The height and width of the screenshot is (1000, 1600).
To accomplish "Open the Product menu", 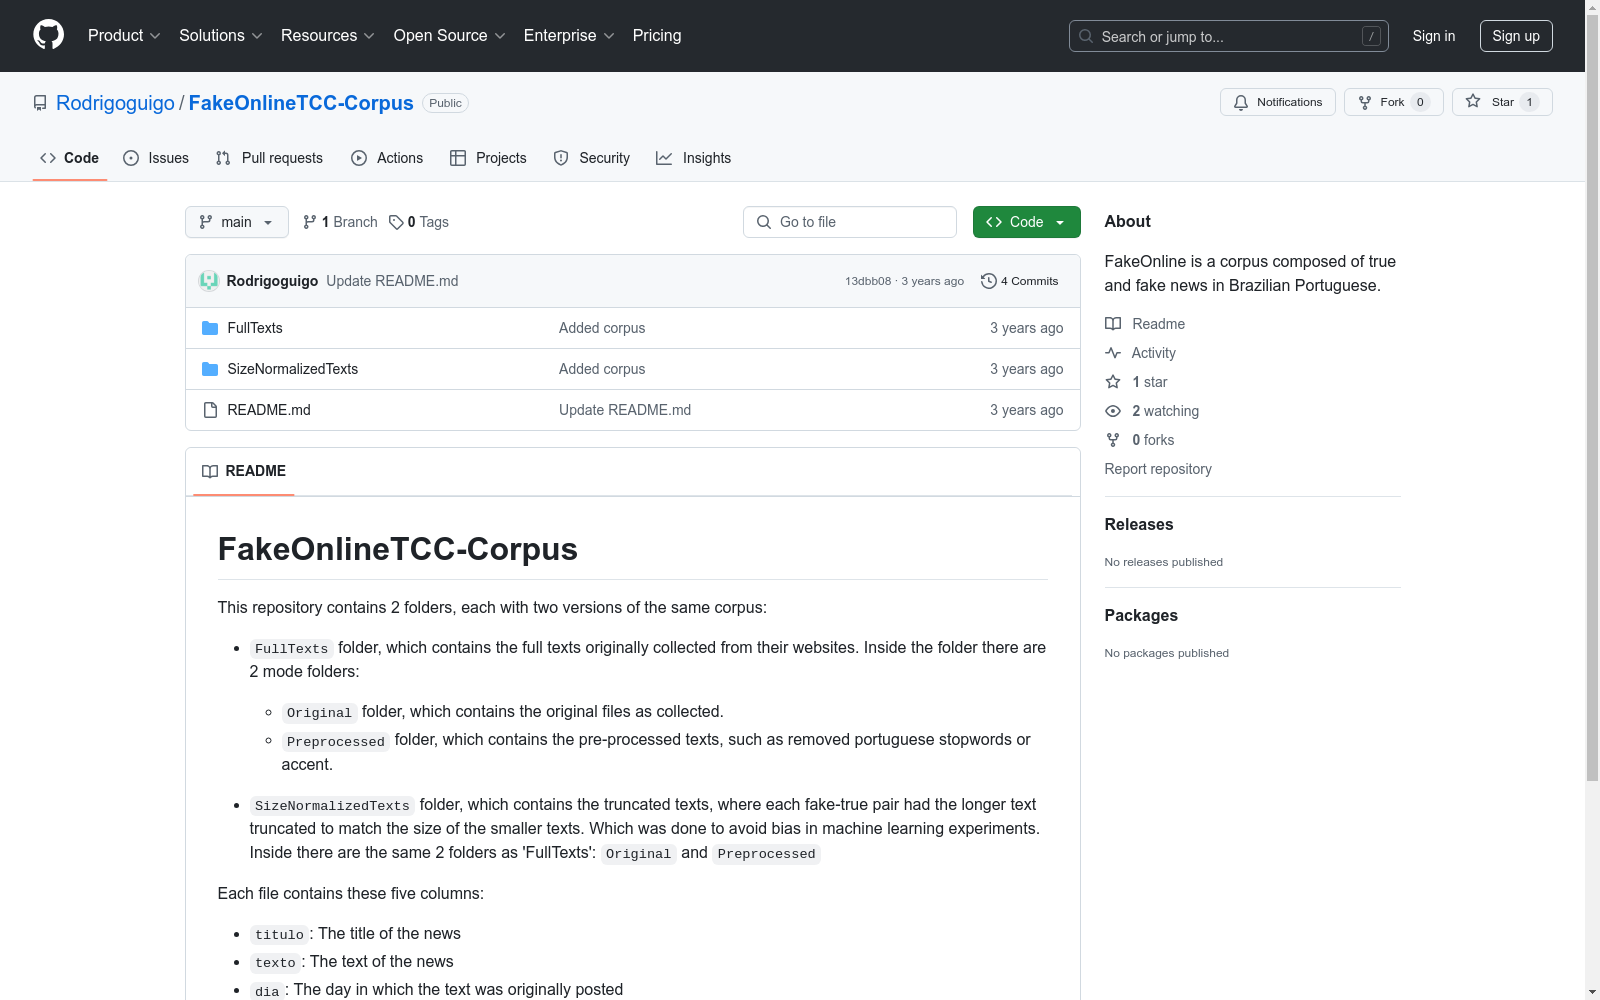I will (124, 36).
